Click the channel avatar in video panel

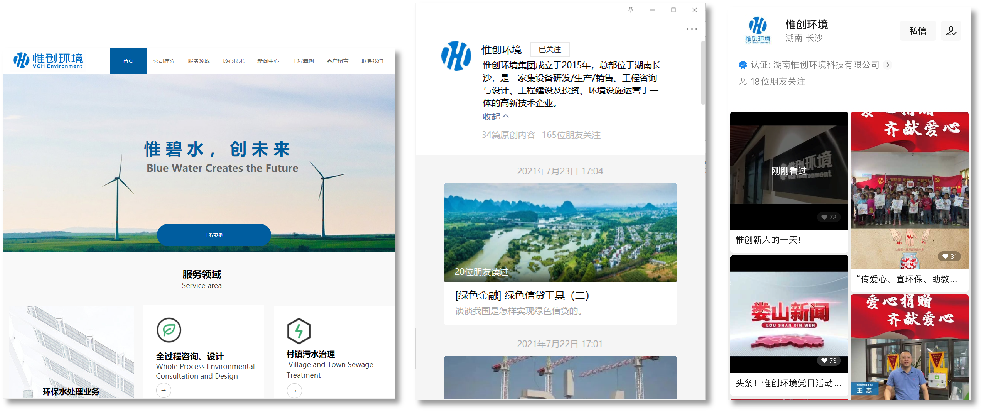pos(758,29)
